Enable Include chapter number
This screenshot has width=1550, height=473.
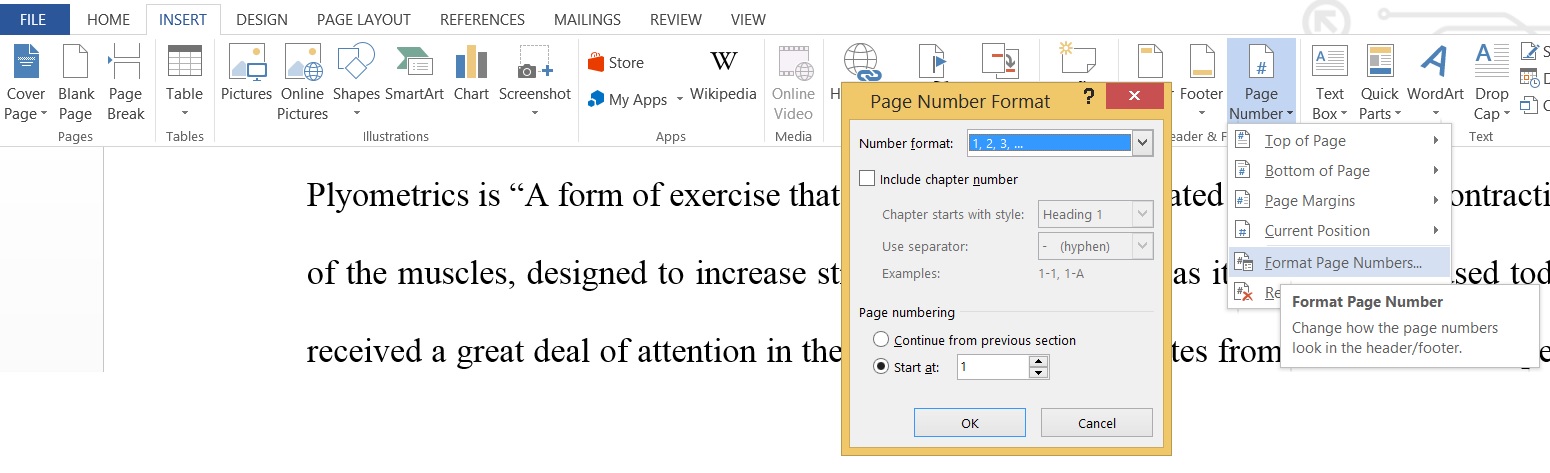click(867, 179)
